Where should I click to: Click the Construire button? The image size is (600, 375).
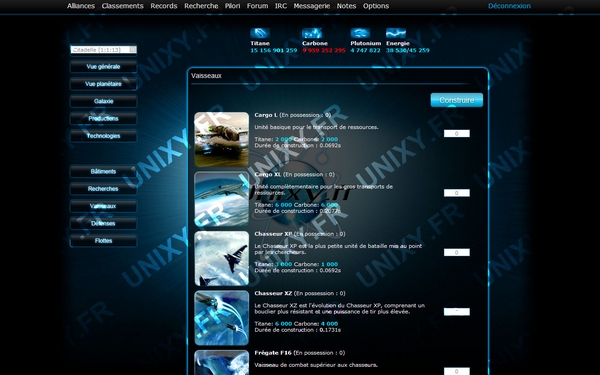[457, 100]
